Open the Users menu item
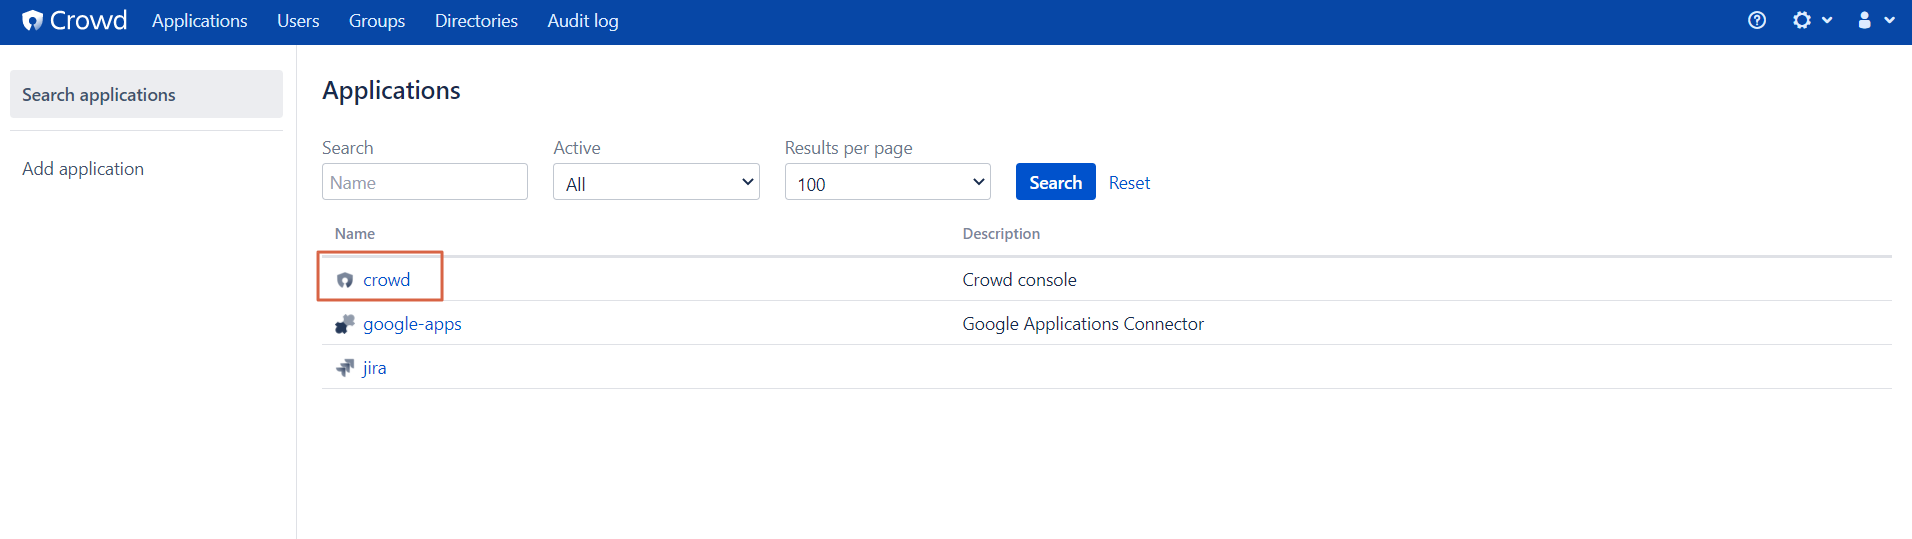This screenshot has width=1912, height=539. click(298, 20)
